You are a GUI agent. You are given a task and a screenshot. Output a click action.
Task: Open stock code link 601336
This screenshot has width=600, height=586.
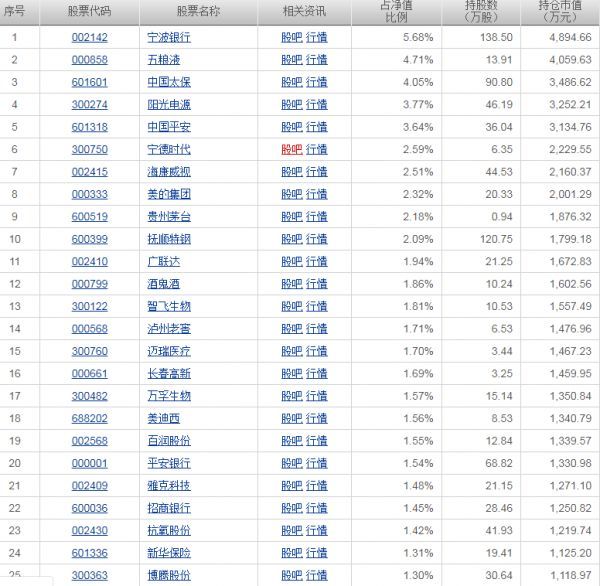click(x=90, y=553)
